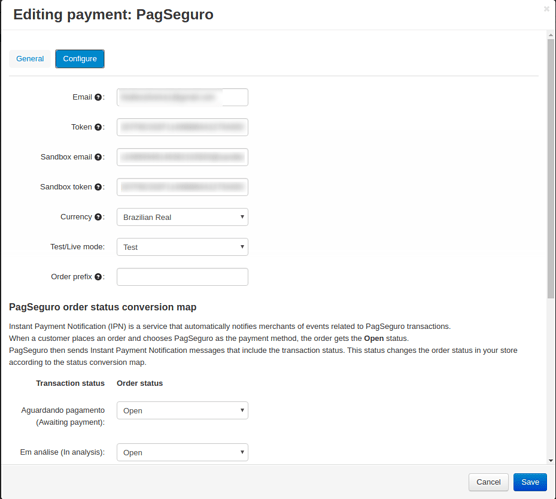
Task: Focus the Sandbox email input field
Action: (182, 157)
